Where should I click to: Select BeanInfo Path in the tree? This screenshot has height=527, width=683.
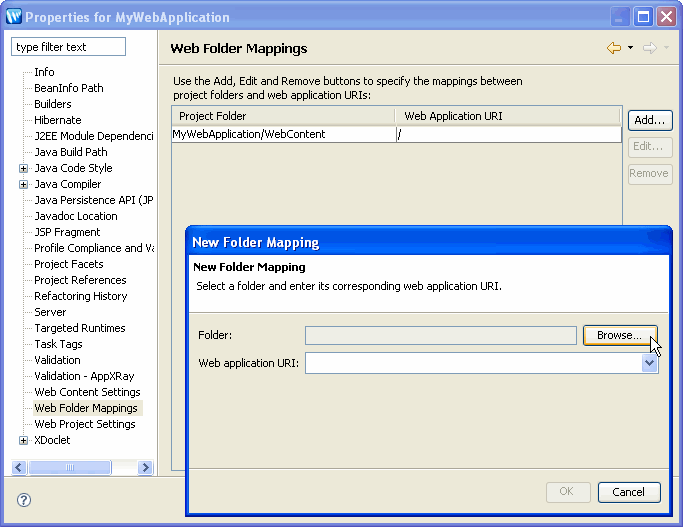click(x=69, y=88)
